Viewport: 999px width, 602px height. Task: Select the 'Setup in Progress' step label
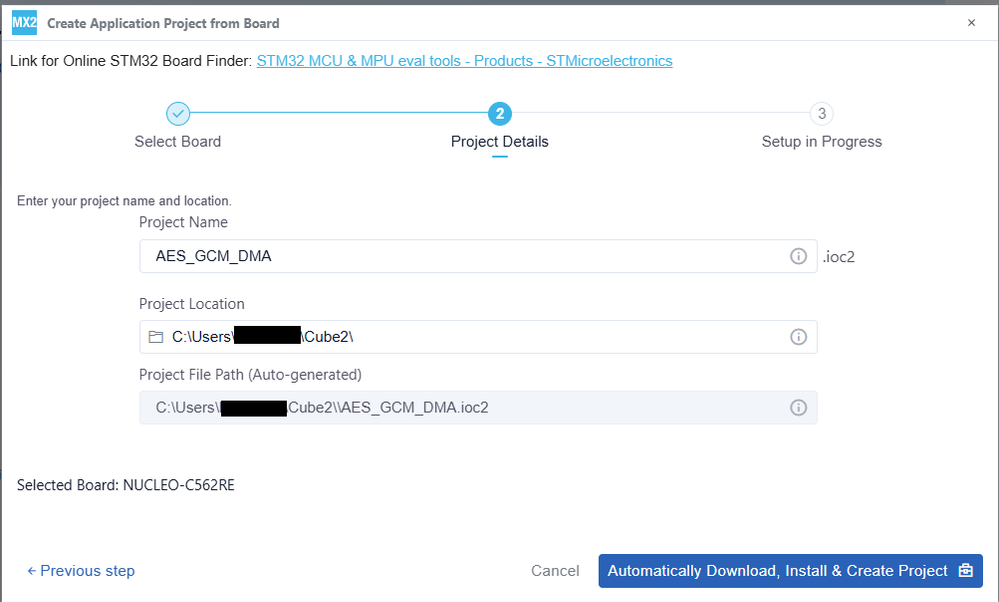pos(822,141)
